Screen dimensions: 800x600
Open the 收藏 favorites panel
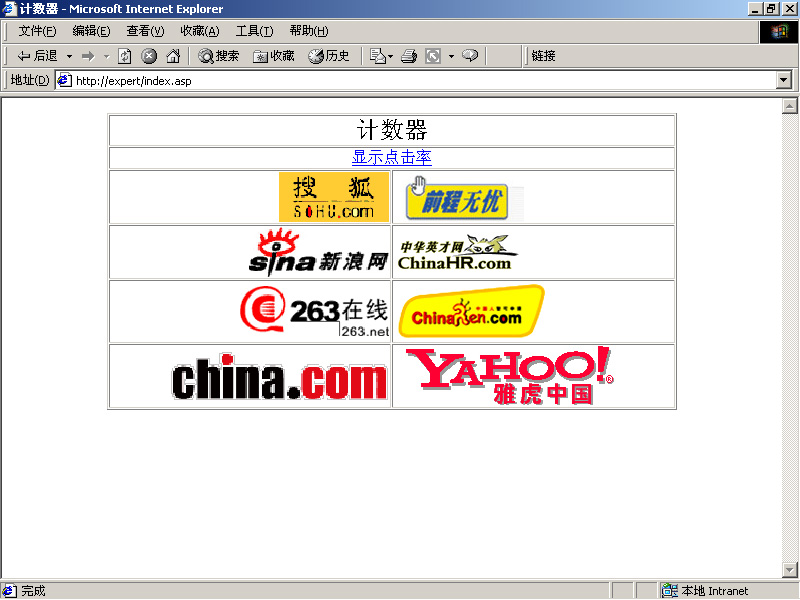click(x=274, y=56)
